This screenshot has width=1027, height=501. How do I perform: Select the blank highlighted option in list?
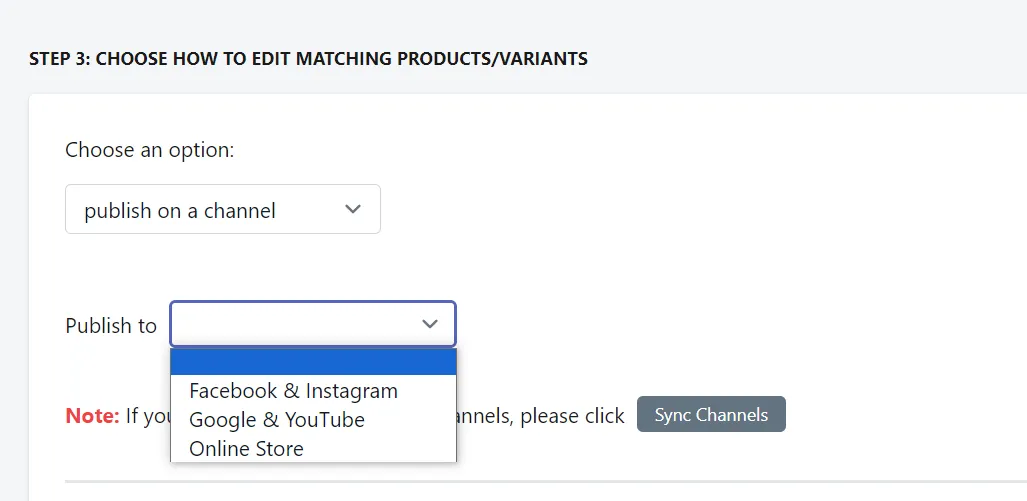(x=313, y=362)
